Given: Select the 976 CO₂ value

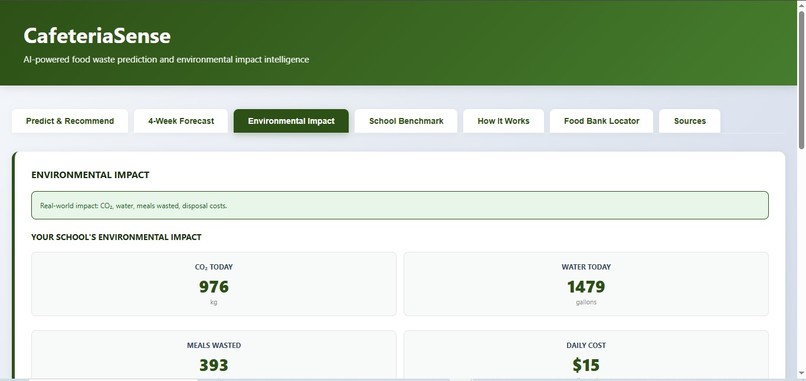Looking at the screenshot, I should coord(214,286).
